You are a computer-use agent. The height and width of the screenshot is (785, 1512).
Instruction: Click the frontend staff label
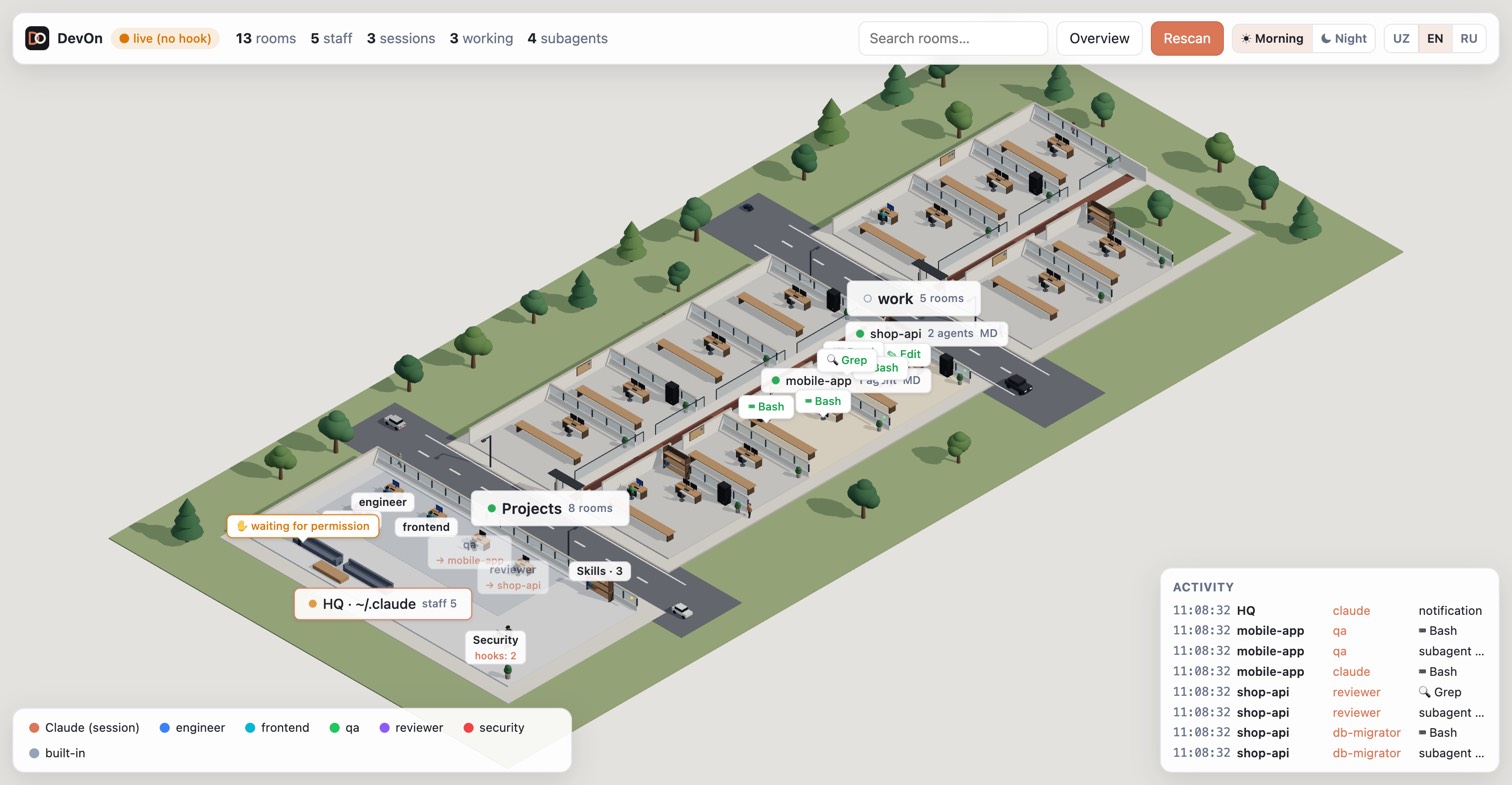click(x=426, y=527)
